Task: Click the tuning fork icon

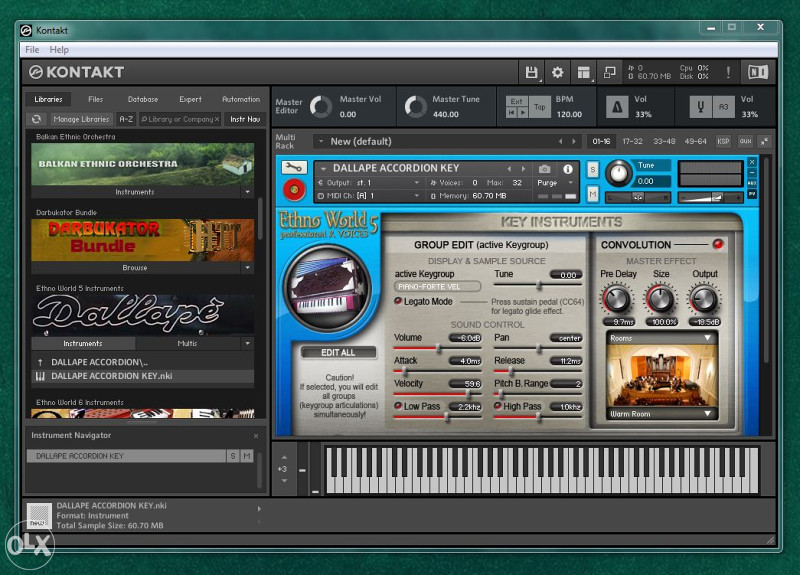Action: pyautogui.click(x=701, y=107)
